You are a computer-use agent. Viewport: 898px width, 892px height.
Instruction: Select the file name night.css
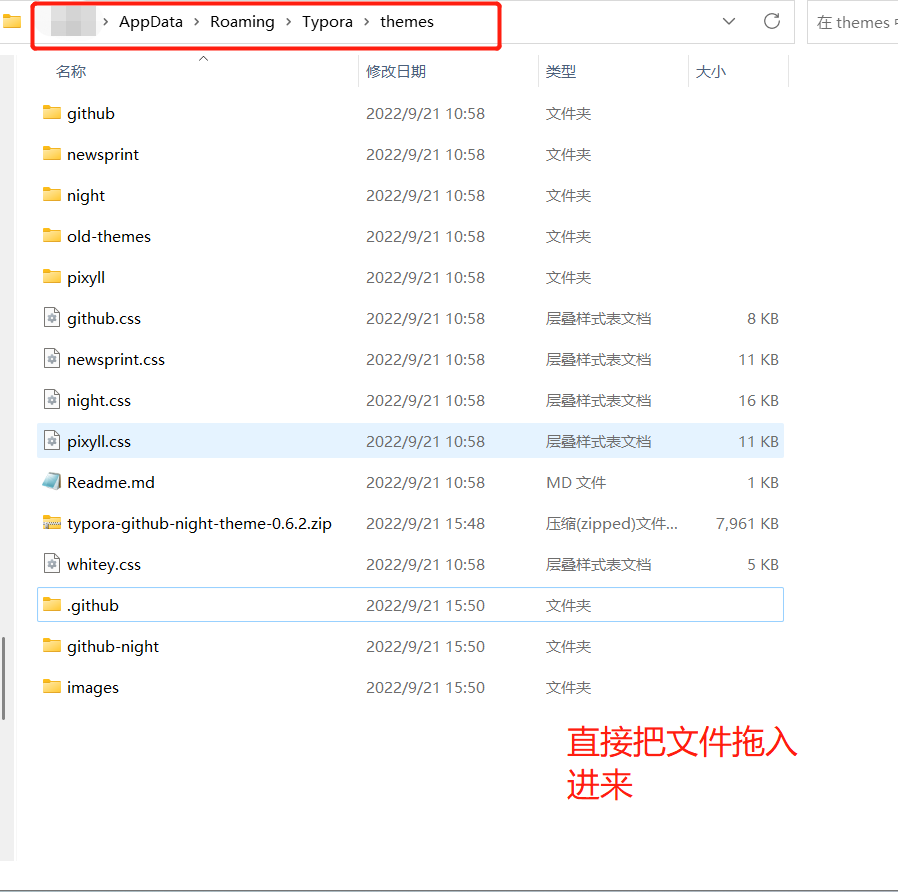(99, 401)
